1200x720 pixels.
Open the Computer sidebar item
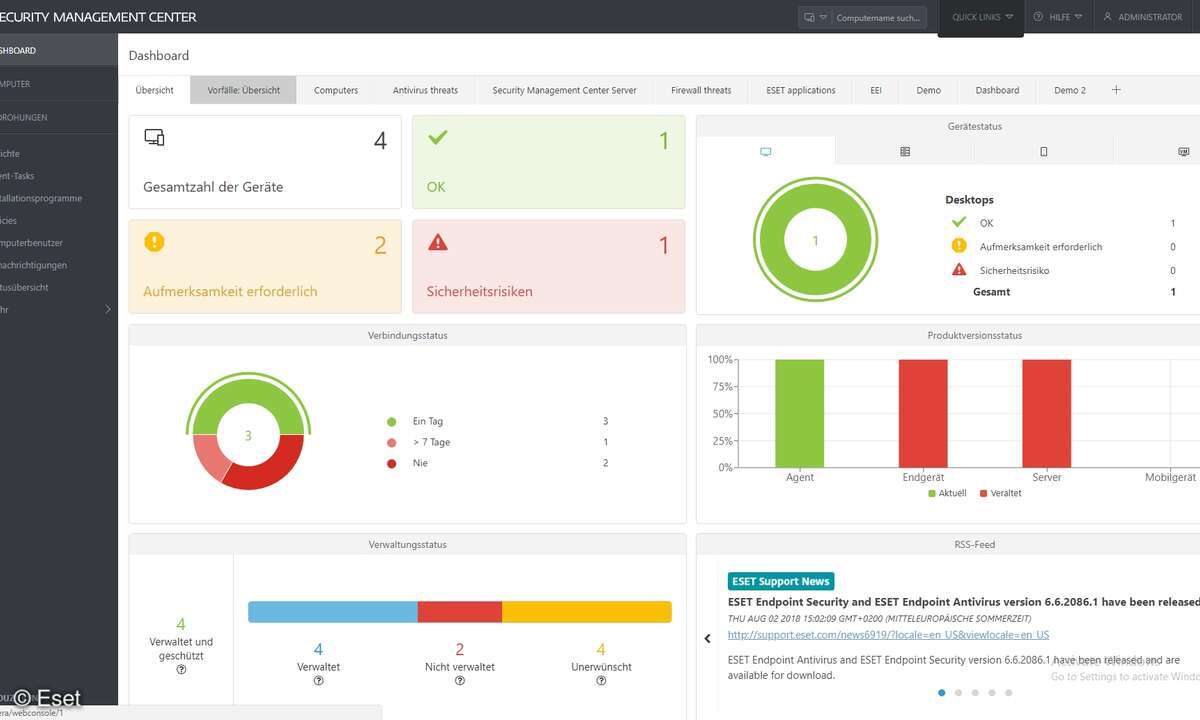(59, 84)
